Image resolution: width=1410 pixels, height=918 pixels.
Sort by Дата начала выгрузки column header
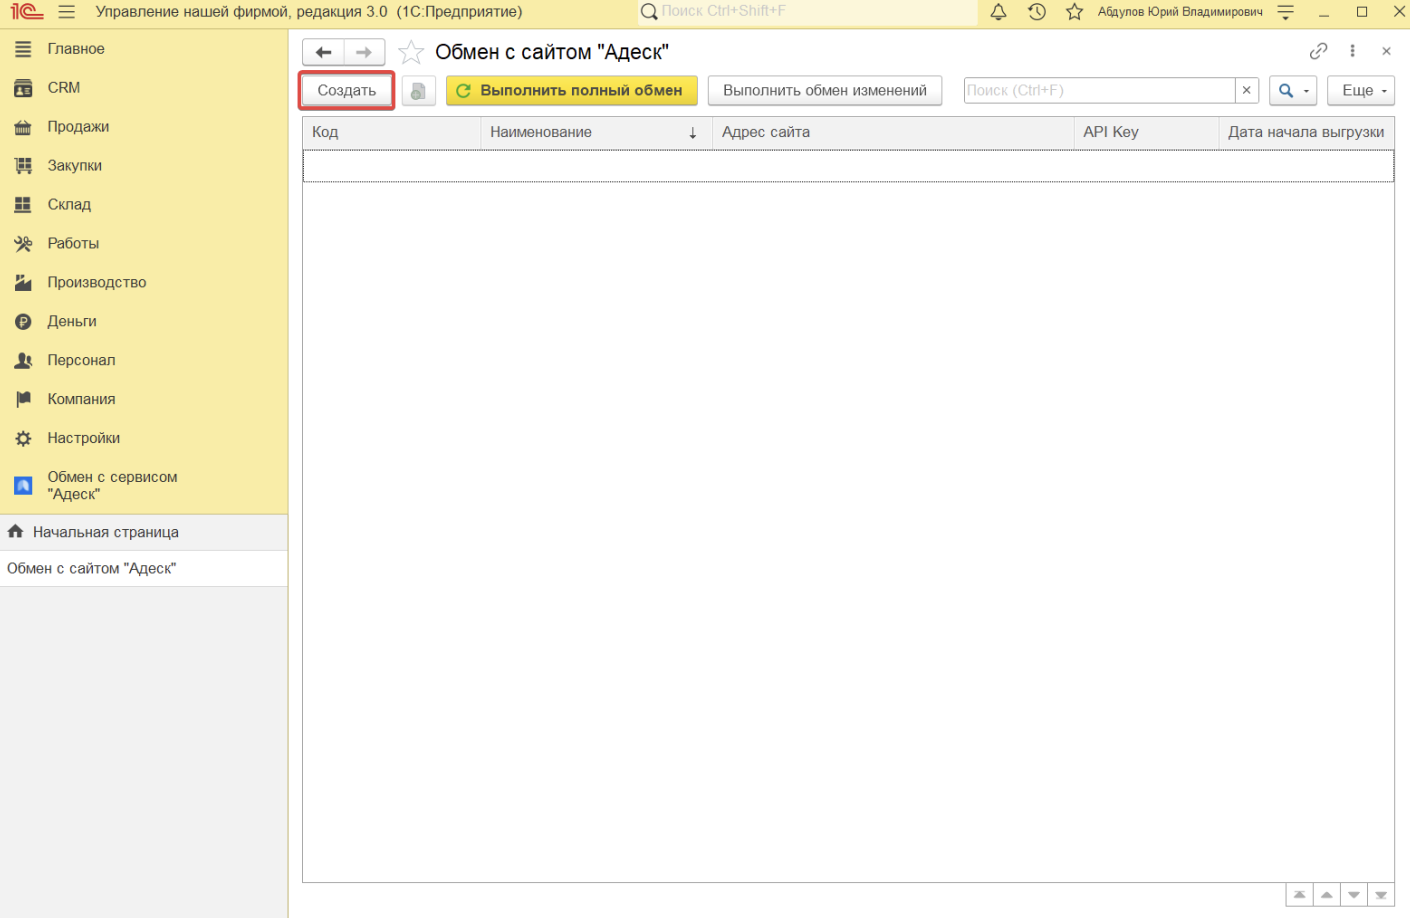pos(1306,133)
